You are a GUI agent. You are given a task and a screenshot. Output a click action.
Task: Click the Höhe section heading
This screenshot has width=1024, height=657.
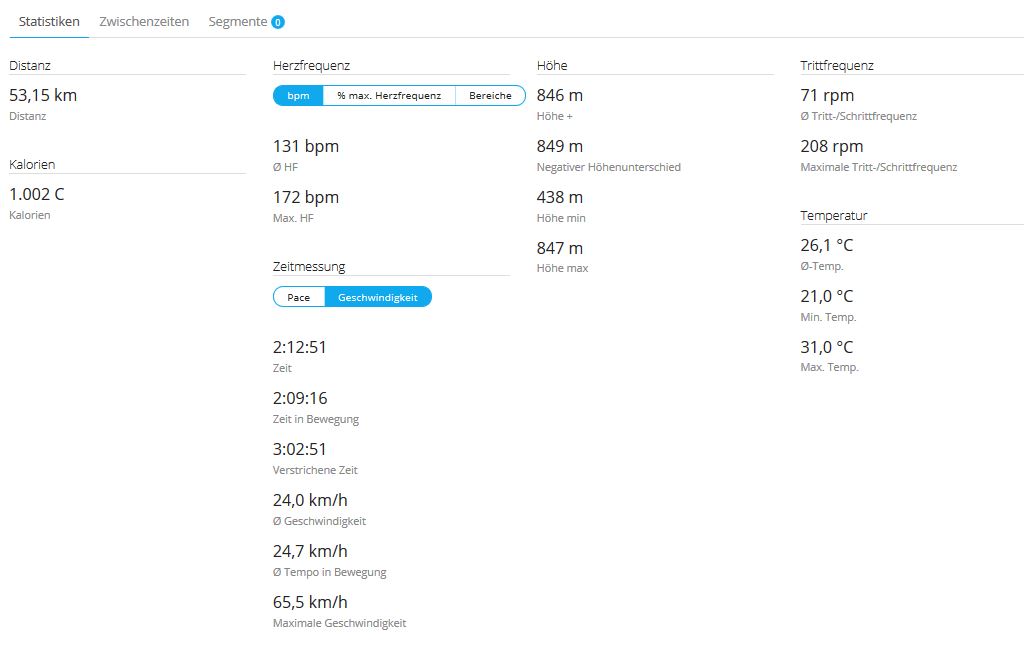[552, 65]
